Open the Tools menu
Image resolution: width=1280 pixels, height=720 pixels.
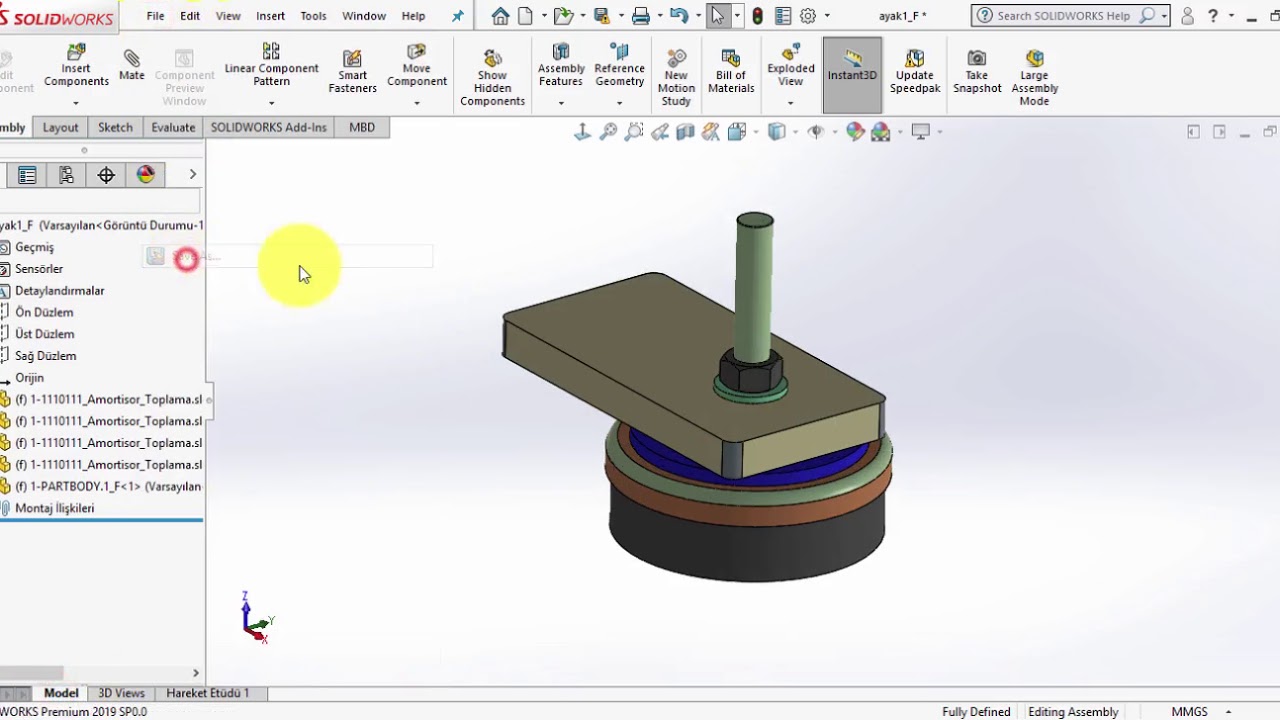click(x=313, y=16)
